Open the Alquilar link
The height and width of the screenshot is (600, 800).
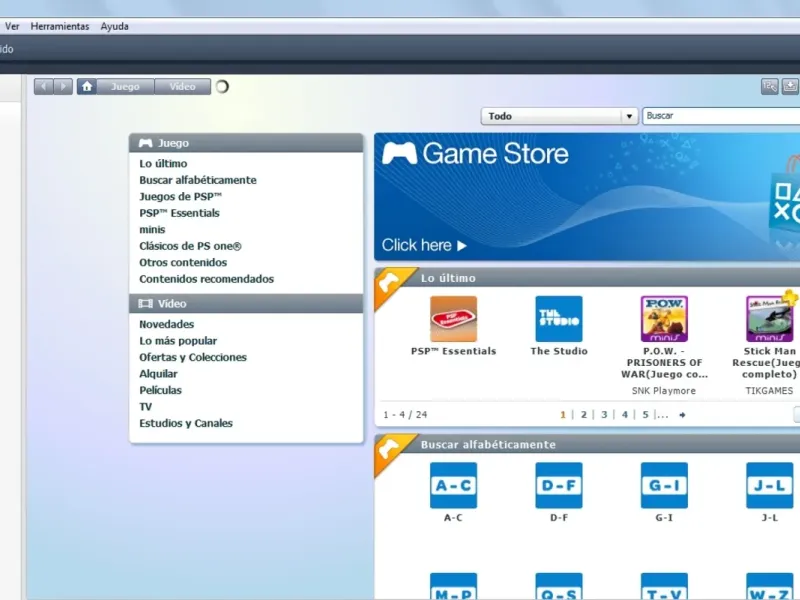pos(158,374)
